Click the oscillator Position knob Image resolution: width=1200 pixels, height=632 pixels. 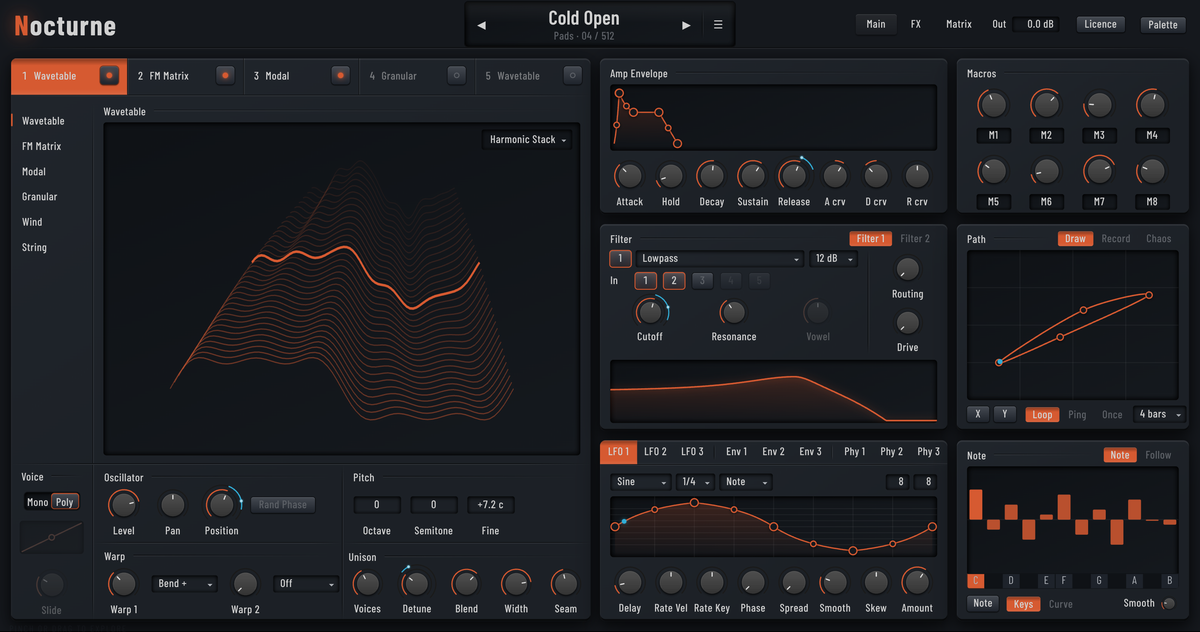221,504
